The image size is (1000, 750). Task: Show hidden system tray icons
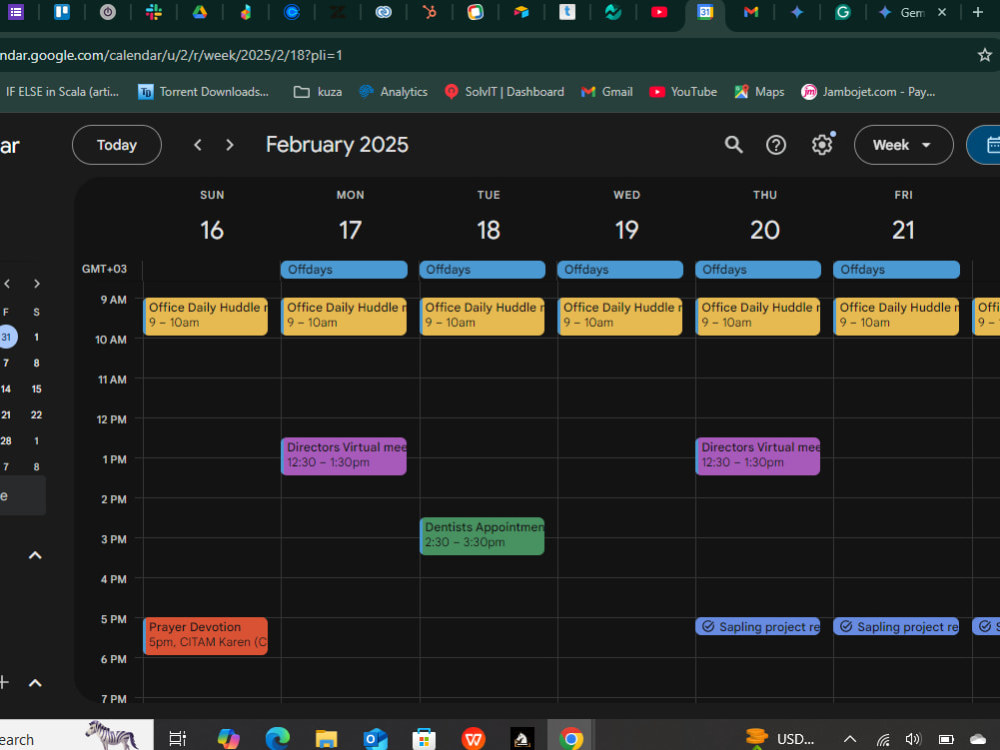point(849,739)
